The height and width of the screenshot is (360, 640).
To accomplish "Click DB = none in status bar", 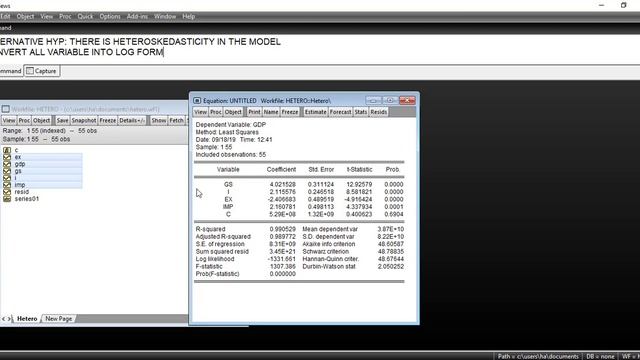I will pos(600,356).
